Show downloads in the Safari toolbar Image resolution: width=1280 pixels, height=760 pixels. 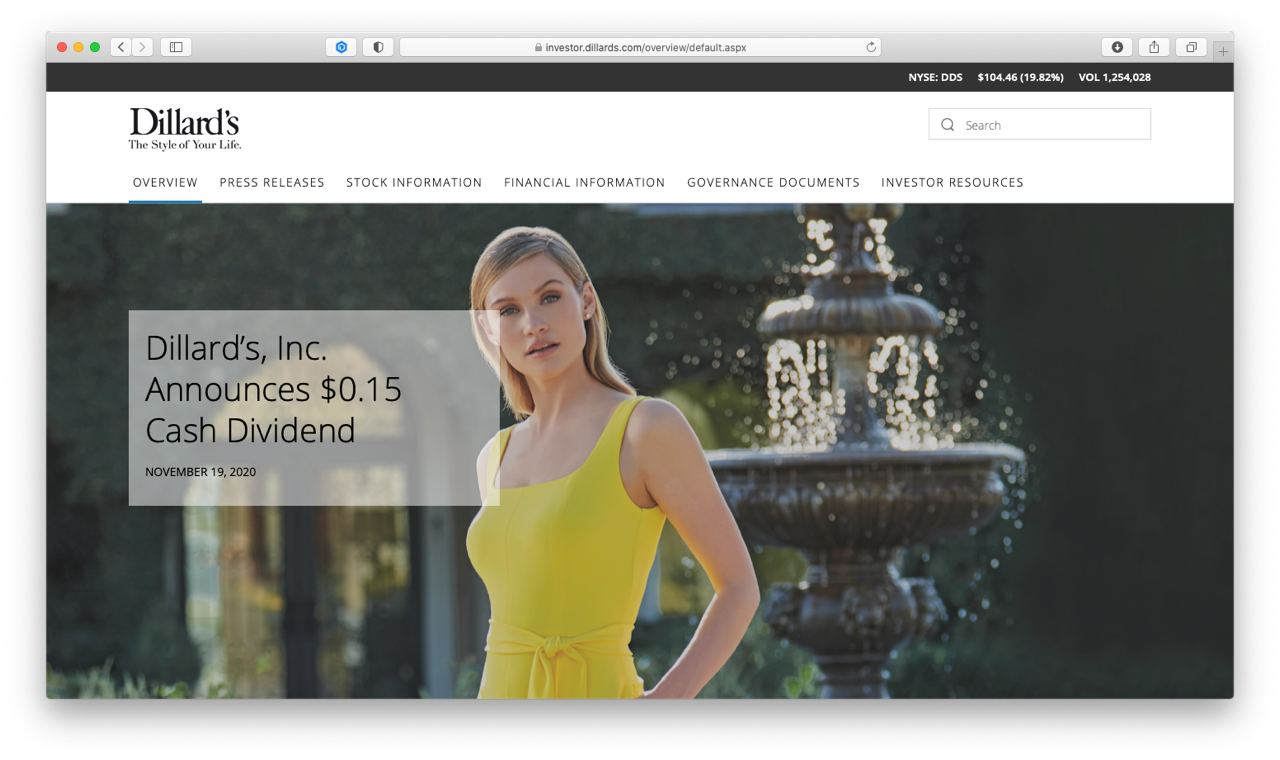tap(1117, 47)
